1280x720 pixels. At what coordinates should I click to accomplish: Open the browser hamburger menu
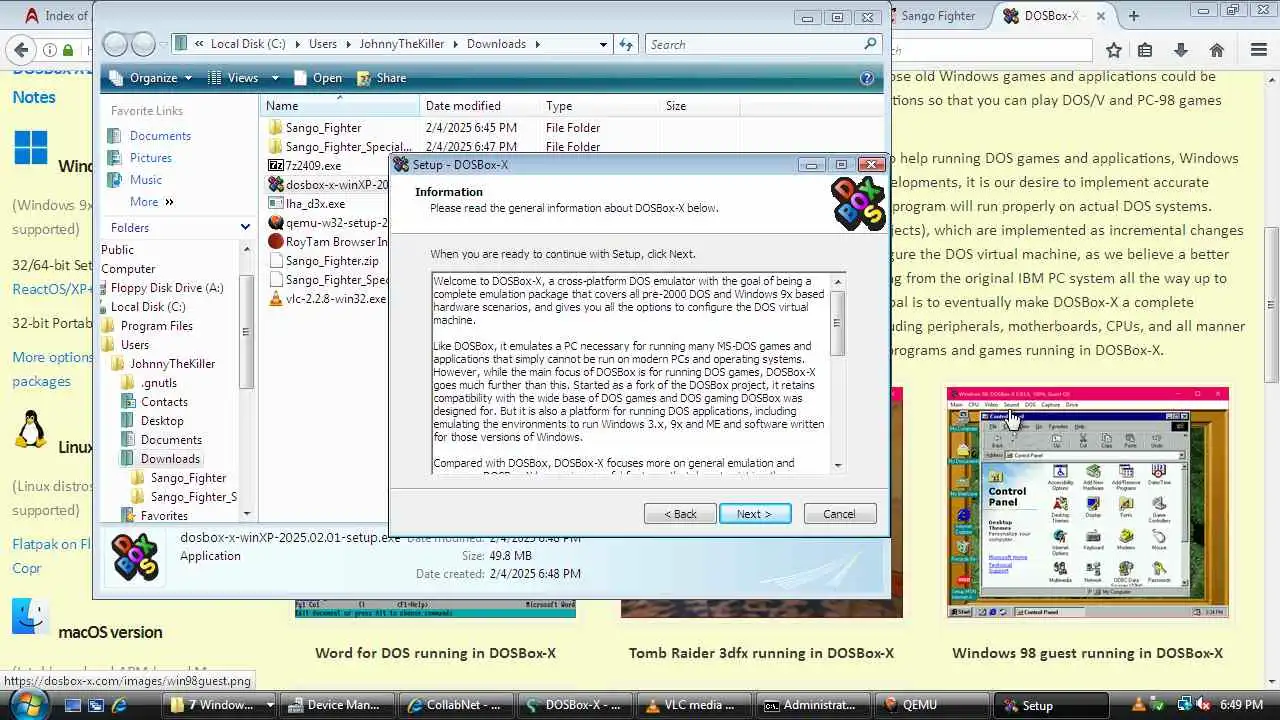1259,50
